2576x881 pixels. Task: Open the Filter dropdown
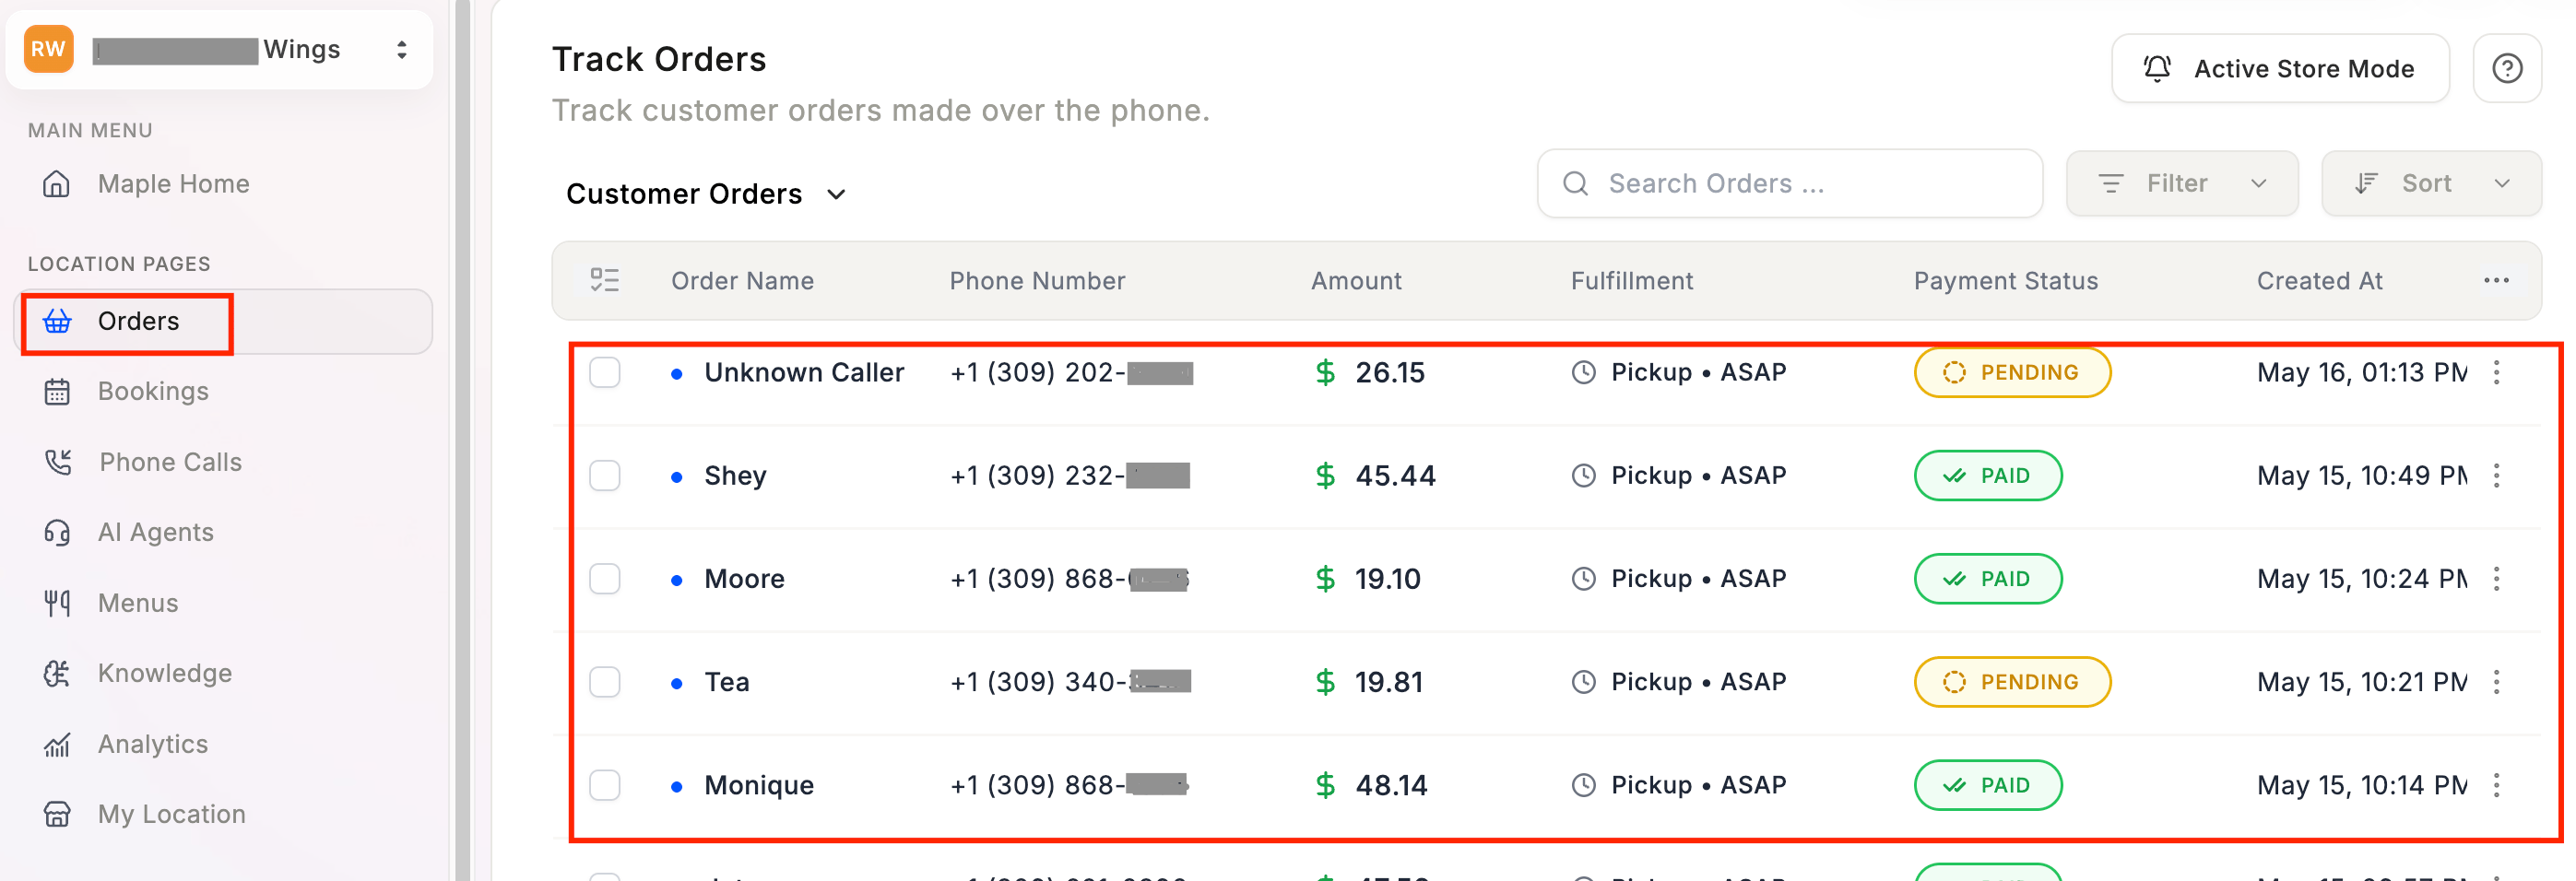(x=2181, y=183)
